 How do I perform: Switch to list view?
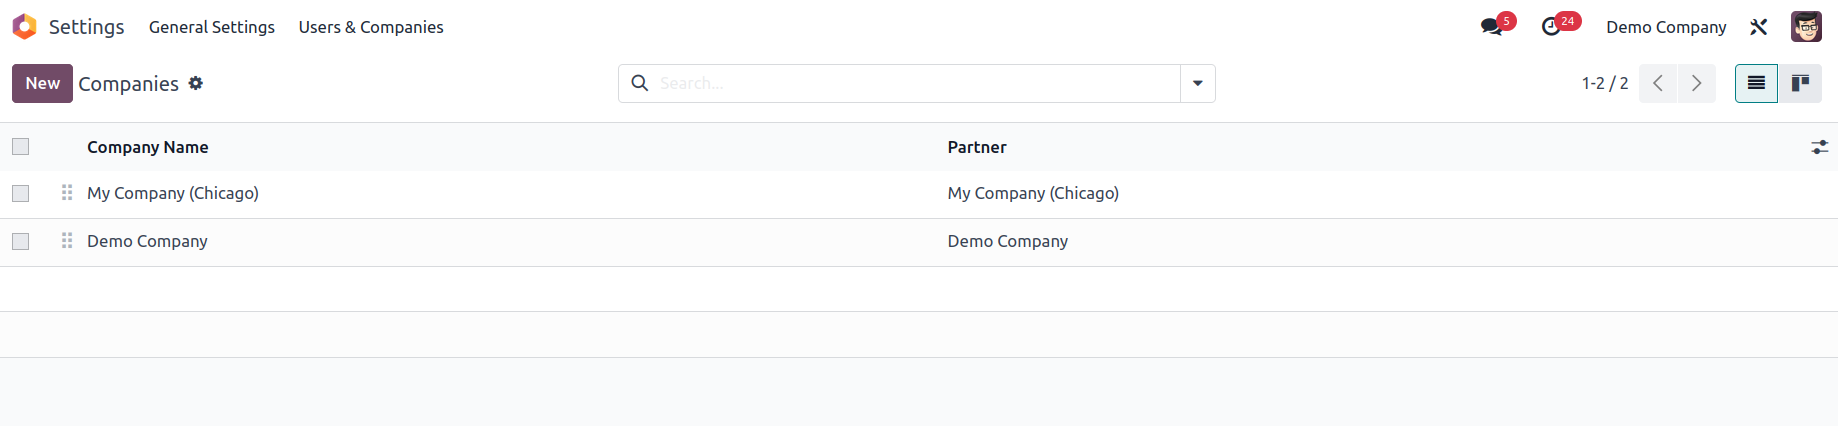1756,83
